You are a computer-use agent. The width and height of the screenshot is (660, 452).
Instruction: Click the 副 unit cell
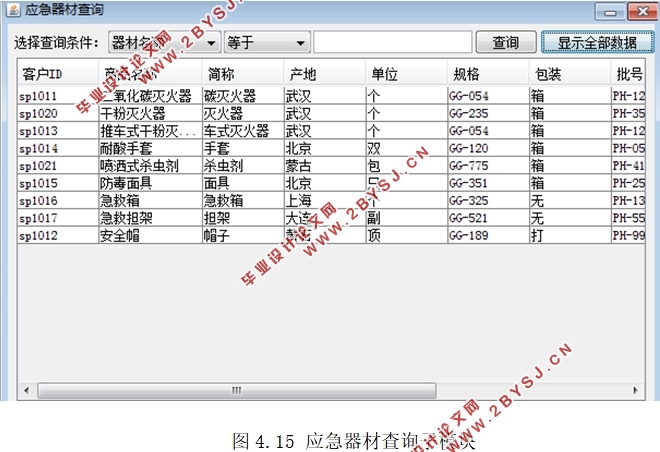407,218
